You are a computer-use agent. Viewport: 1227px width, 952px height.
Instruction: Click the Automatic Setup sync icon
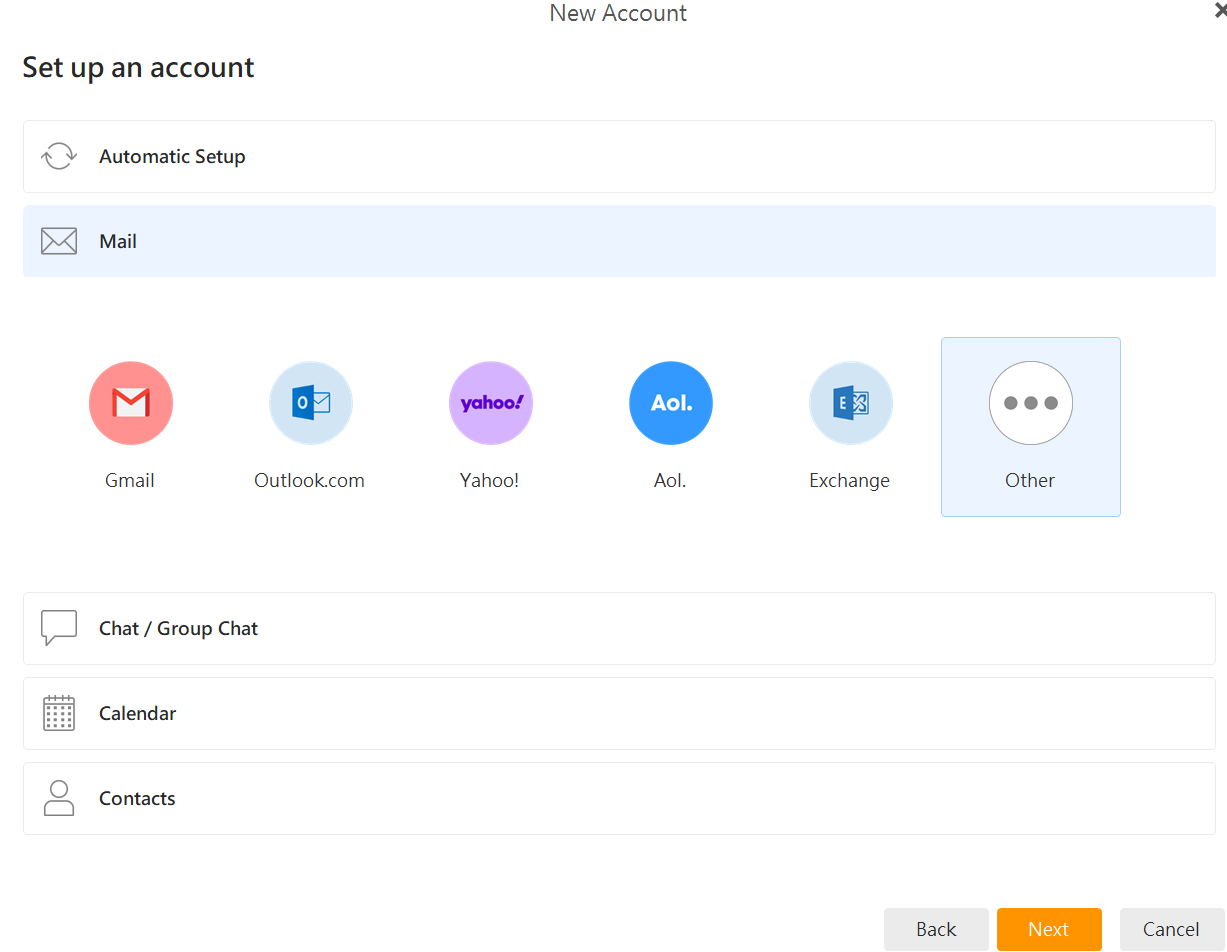pos(59,157)
